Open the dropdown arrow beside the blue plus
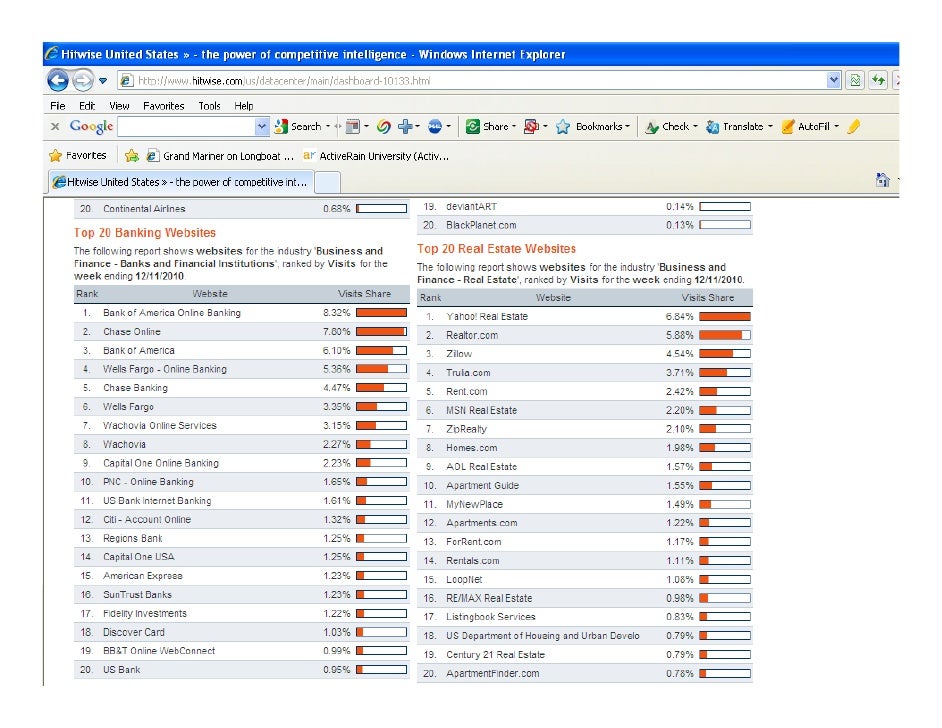The height and width of the screenshot is (728, 942). [x=418, y=126]
